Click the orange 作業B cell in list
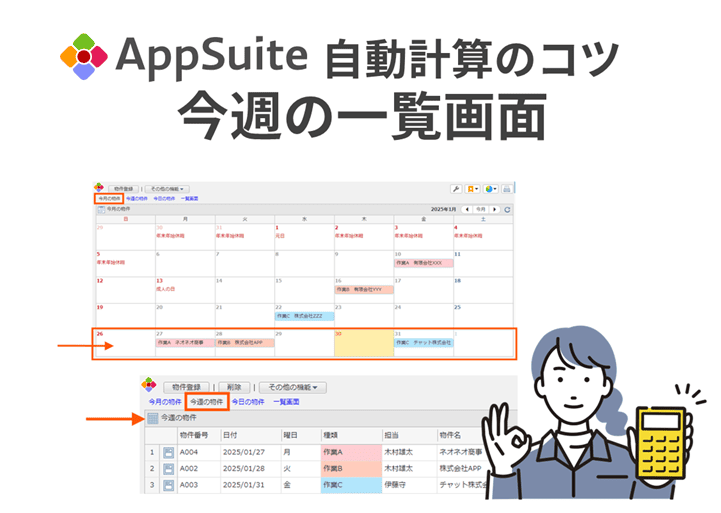721x513 pixels. click(x=351, y=469)
